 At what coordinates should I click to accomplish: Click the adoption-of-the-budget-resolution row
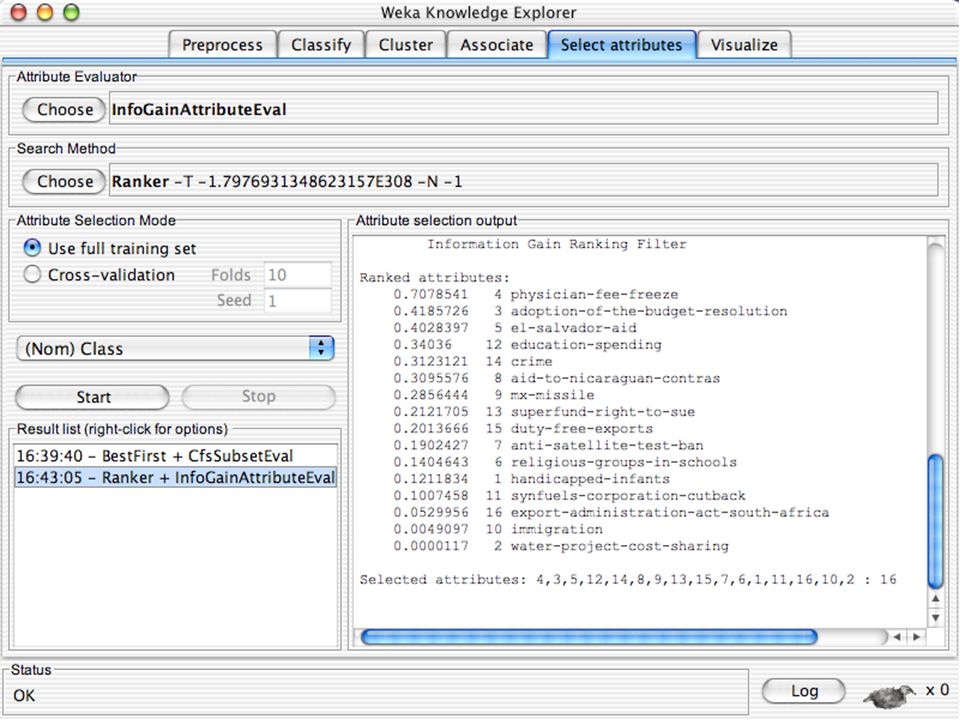click(590, 311)
